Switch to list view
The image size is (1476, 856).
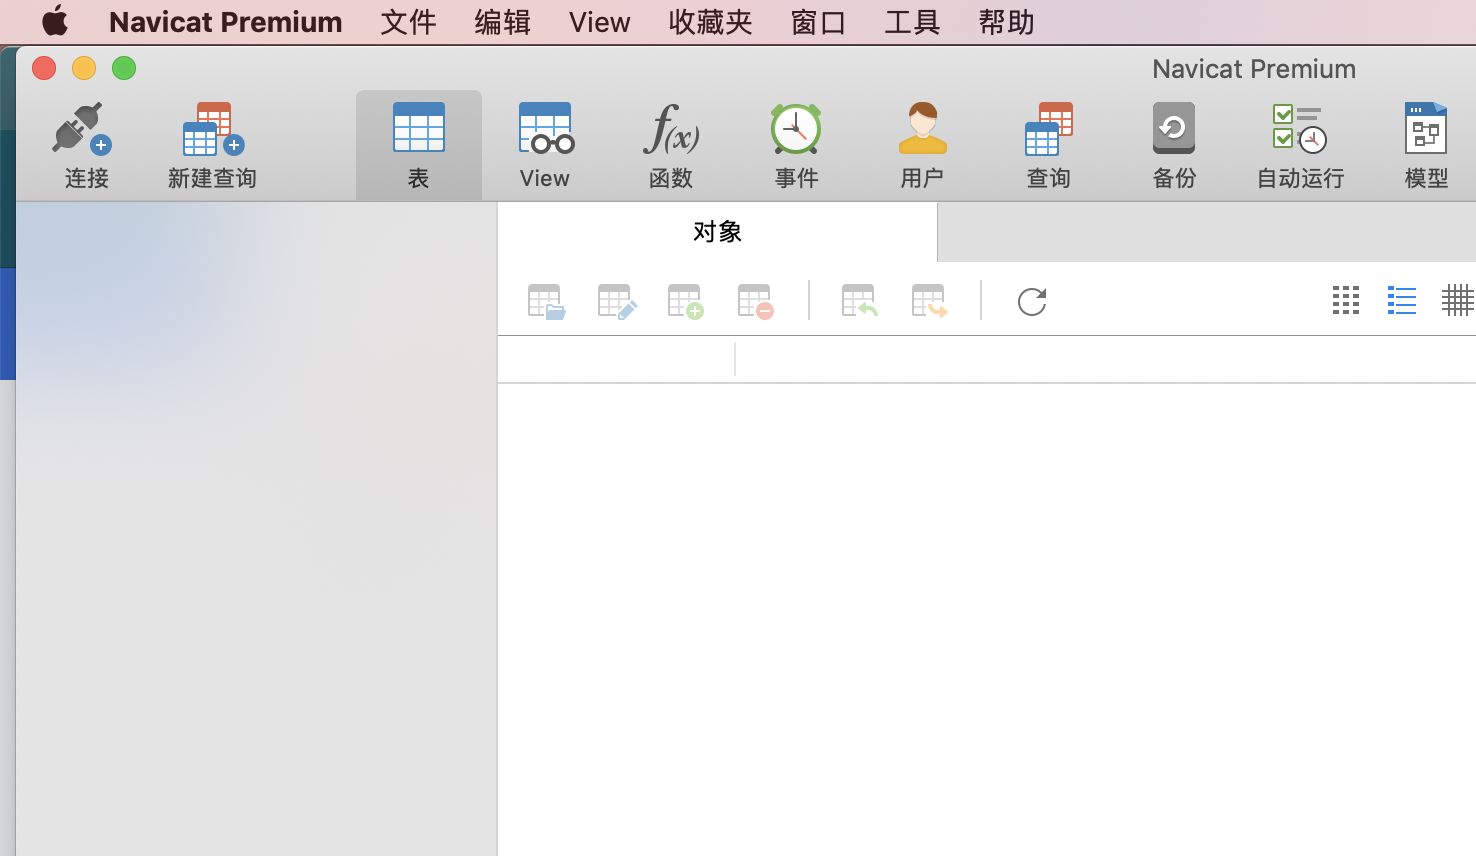pyautogui.click(x=1402, y=300)
